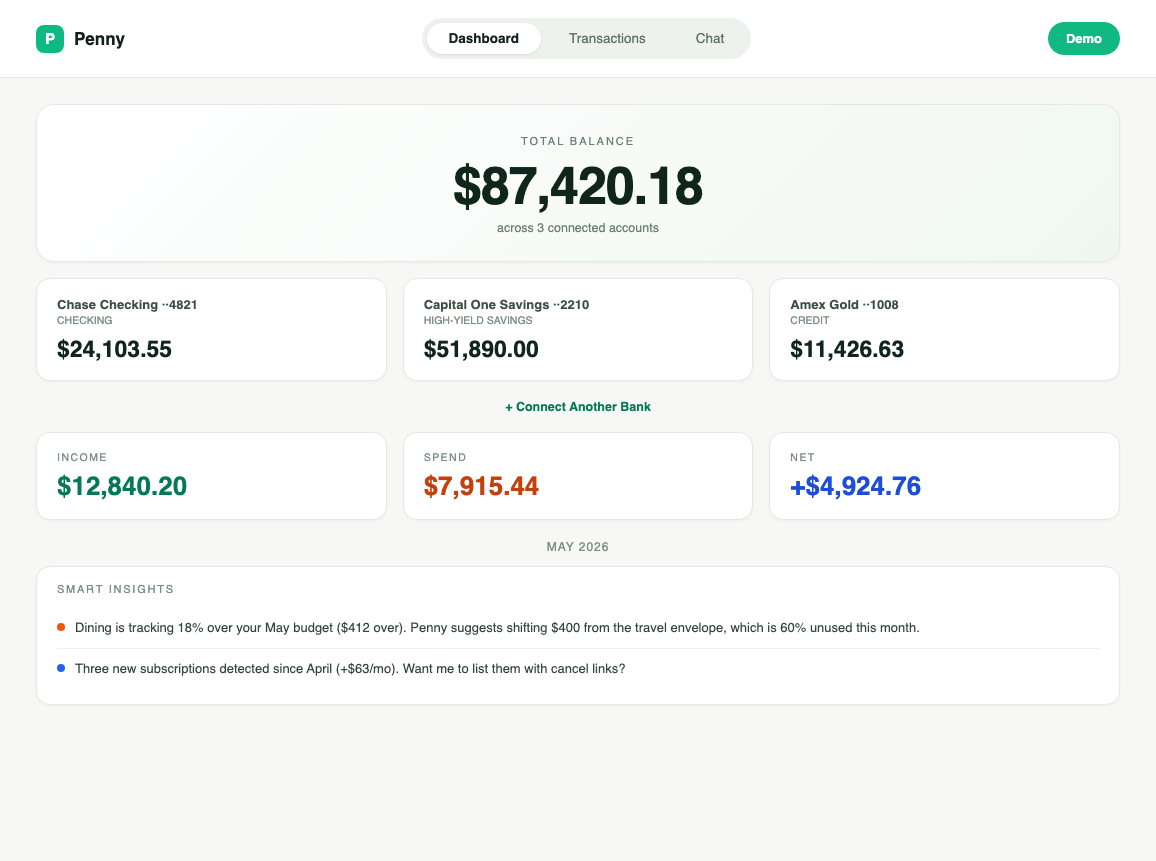The width and height of the screenshot is (1156, 861).
Task: Open the new subscriptions detected insight
Action: tap(578, 669)
